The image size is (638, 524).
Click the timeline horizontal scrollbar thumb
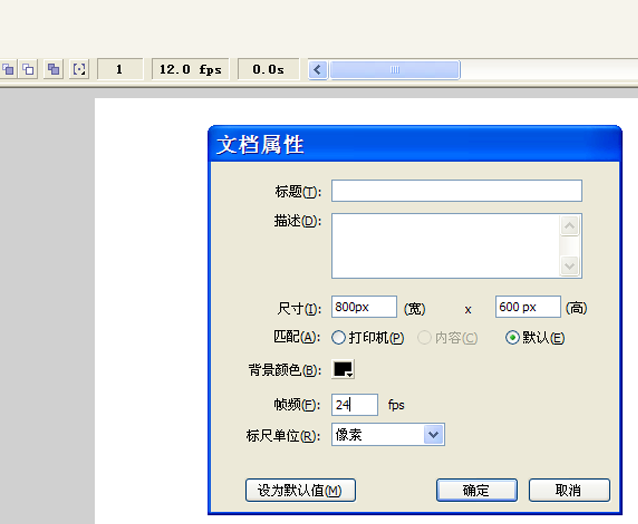pyautogui.click(x=395, y=70)
